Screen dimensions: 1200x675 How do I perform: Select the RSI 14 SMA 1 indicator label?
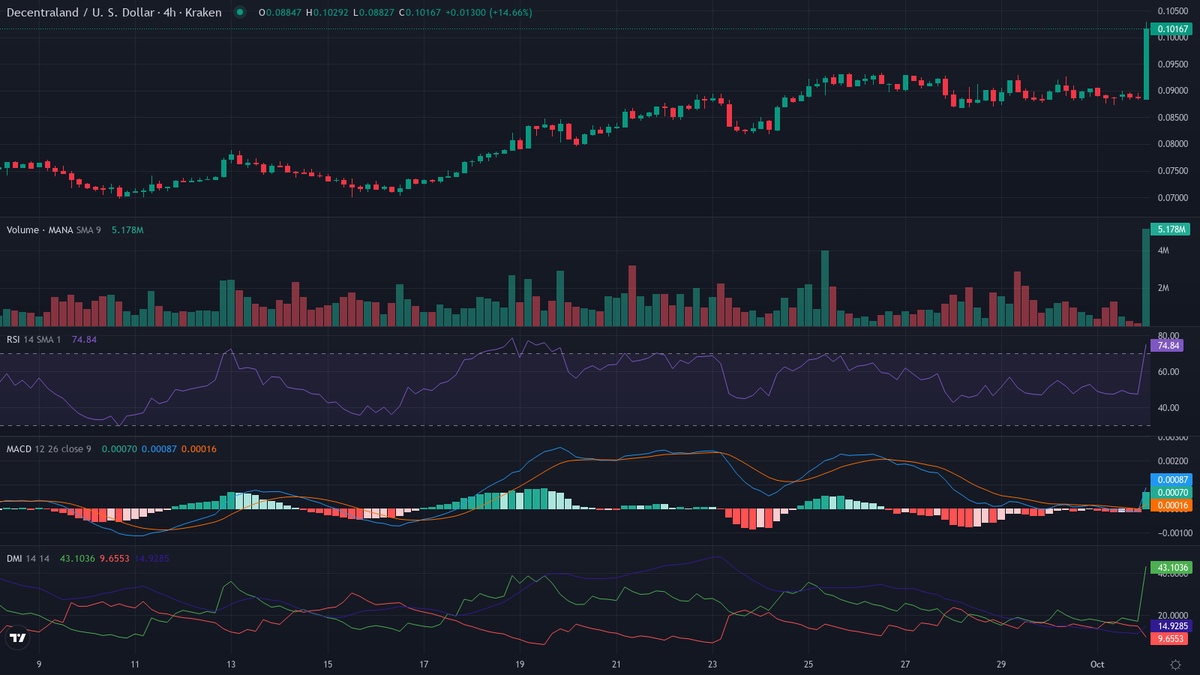click(x=36, y=339)
